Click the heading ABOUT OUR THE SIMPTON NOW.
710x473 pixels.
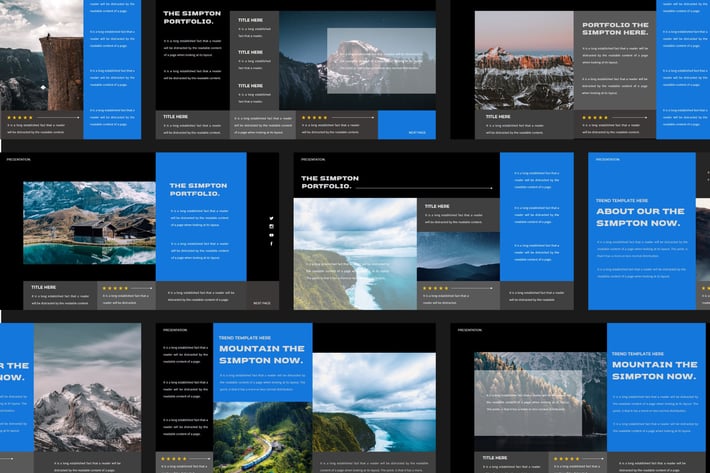coord(640,217)
